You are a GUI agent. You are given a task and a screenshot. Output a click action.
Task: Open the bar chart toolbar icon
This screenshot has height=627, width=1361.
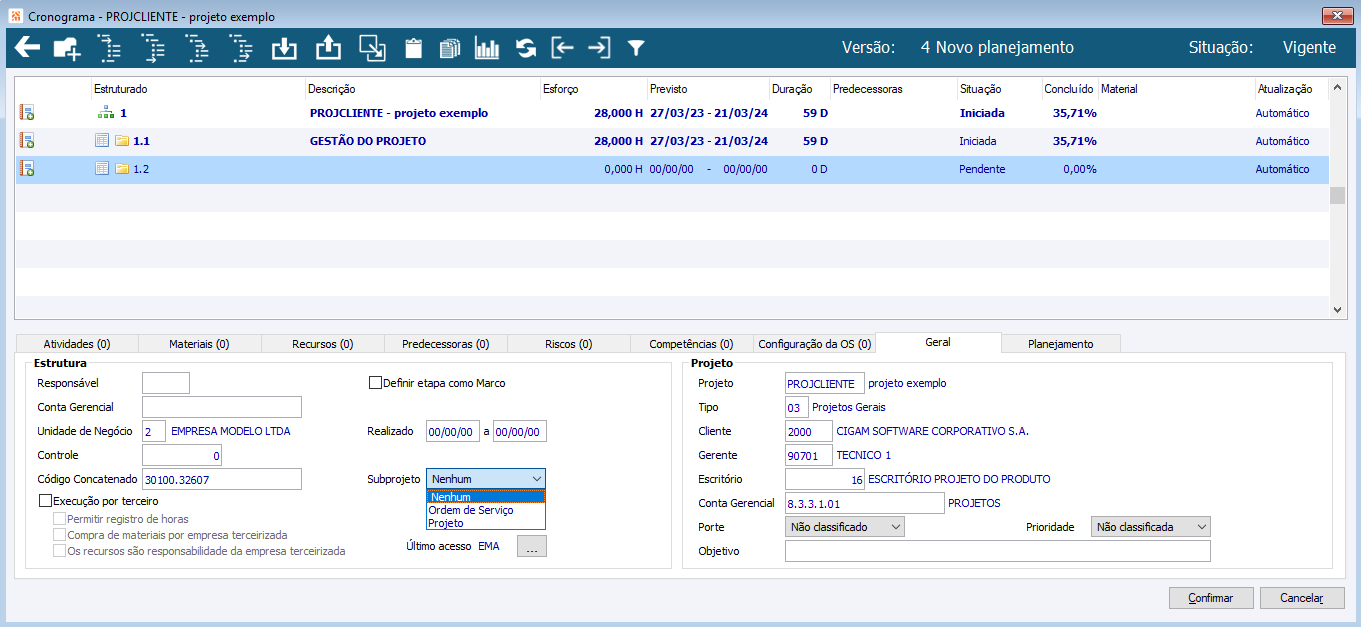pos(487,48)
